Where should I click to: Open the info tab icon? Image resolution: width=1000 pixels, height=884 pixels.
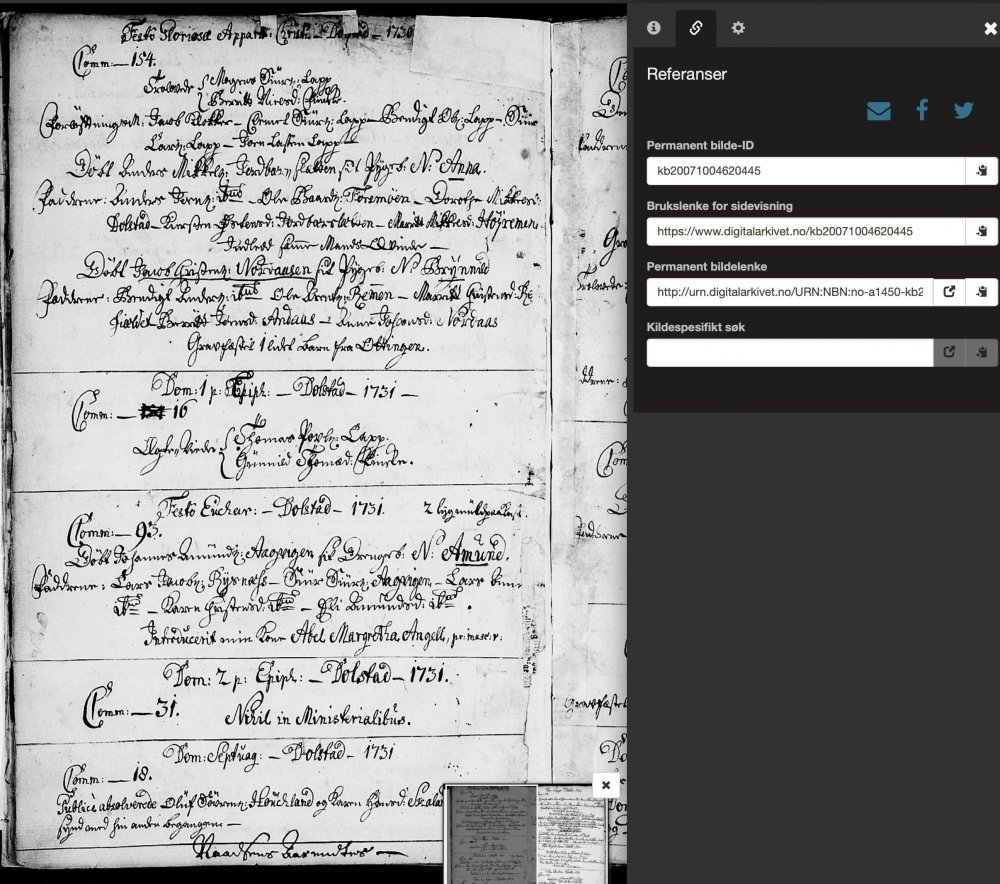click(654, 28)
